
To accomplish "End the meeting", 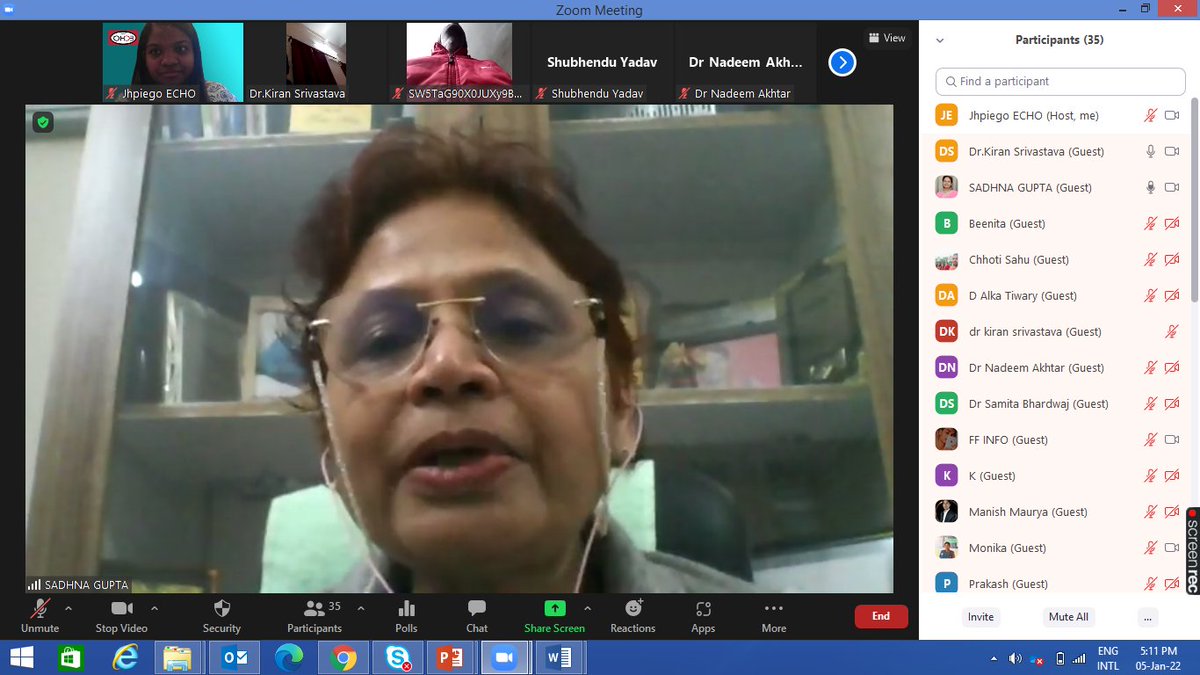I will click(881, 616).
